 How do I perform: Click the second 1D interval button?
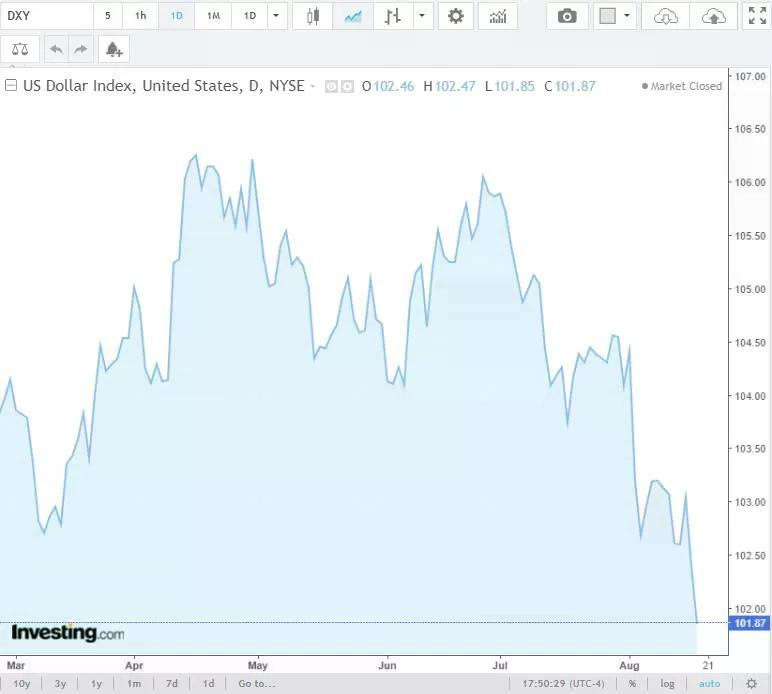250,16
